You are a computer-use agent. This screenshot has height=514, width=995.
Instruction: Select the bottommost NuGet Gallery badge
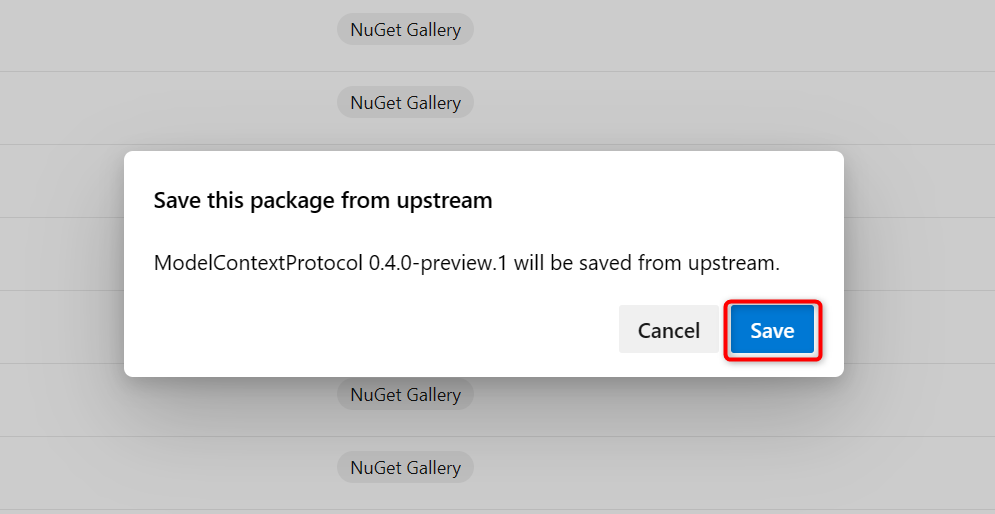pos(405,467)
